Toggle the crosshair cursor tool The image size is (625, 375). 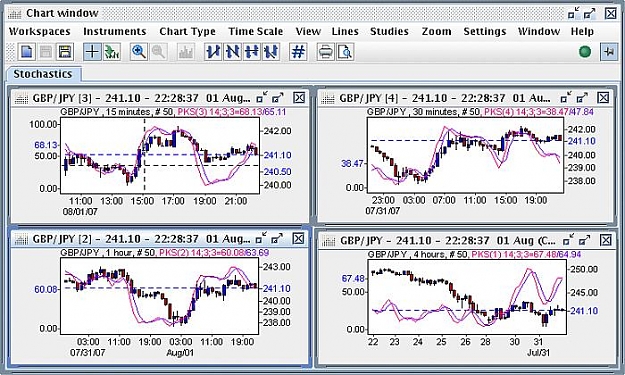(92, 52)
